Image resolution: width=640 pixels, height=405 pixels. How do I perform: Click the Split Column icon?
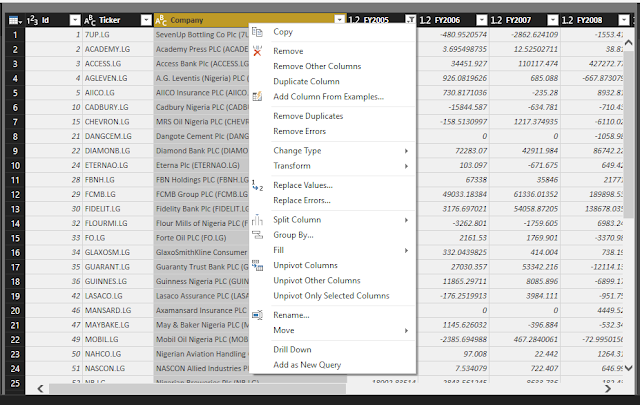coord(257,220)
